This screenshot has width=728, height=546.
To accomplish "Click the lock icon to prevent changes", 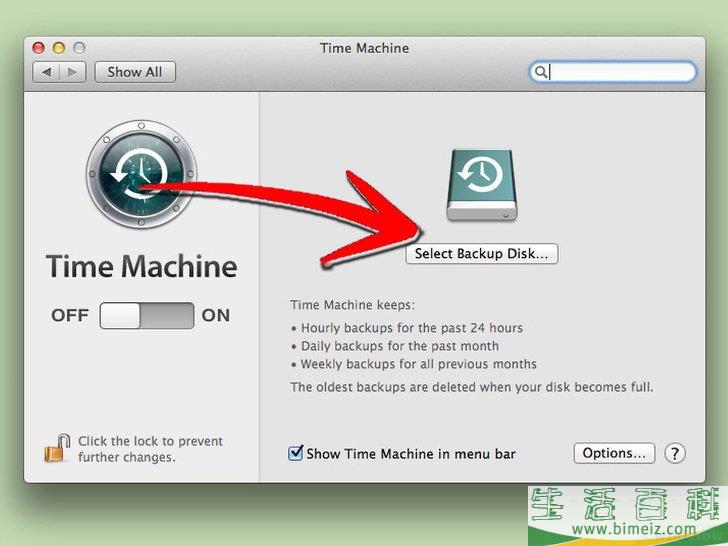I will (x=57, y=448).
